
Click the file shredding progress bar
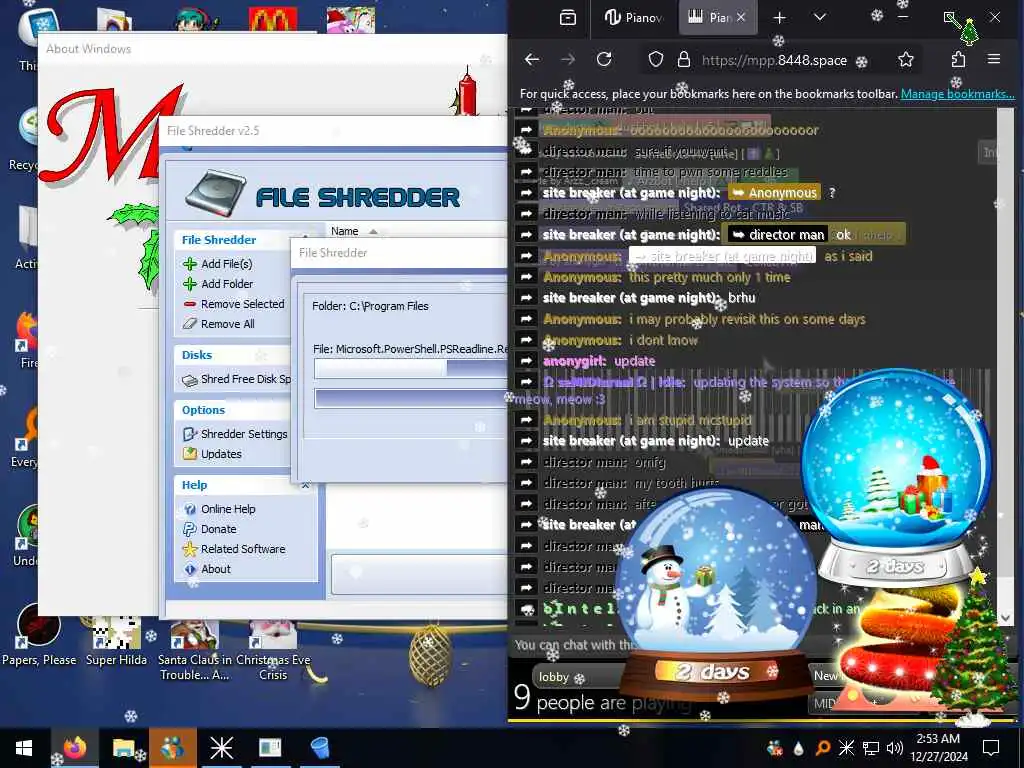click(411, 368)
